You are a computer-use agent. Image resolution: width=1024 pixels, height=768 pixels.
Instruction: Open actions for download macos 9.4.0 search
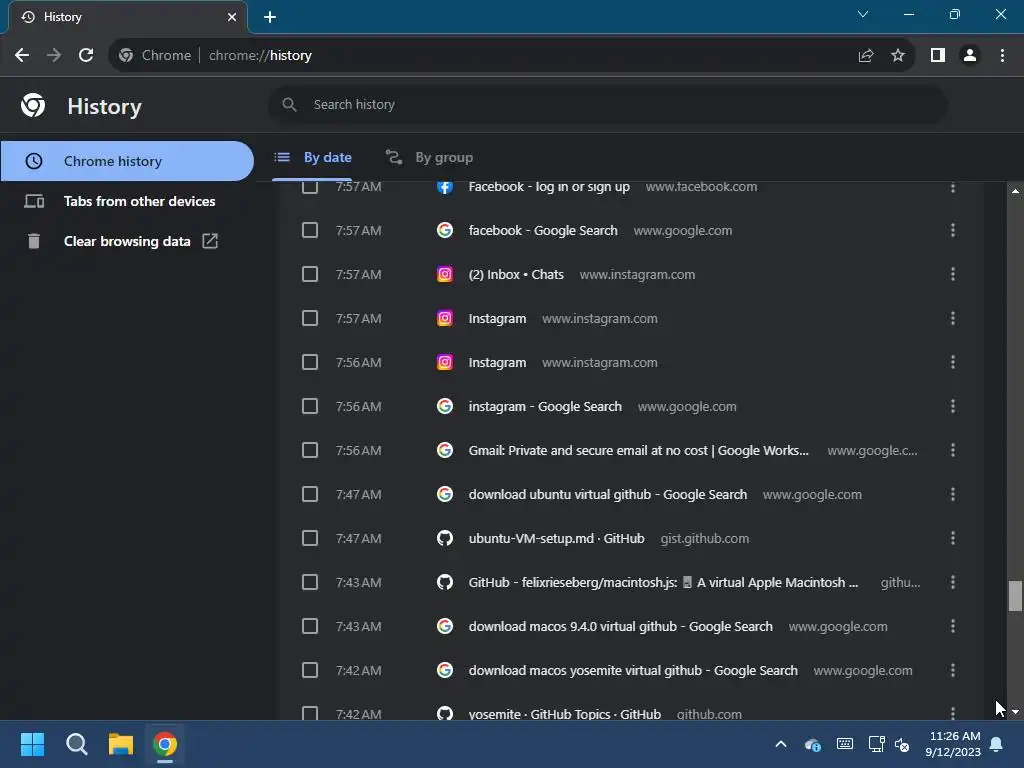(953, 626)
